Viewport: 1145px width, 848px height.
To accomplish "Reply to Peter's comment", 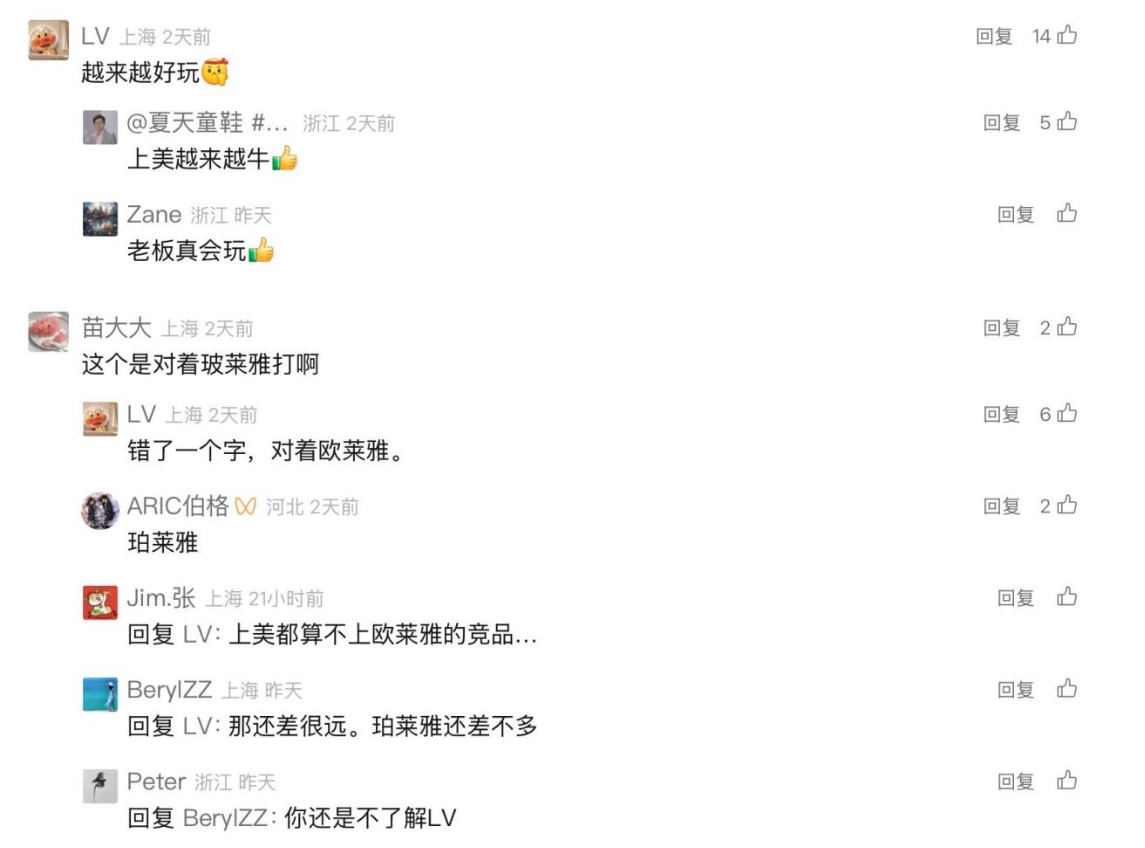I will click(1016, 782).
